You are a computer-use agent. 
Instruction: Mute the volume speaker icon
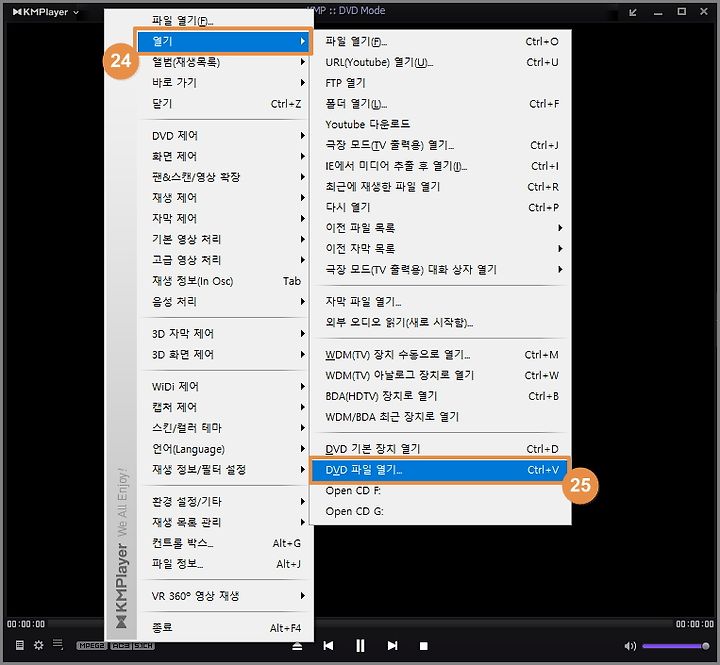tap(630, 646)
